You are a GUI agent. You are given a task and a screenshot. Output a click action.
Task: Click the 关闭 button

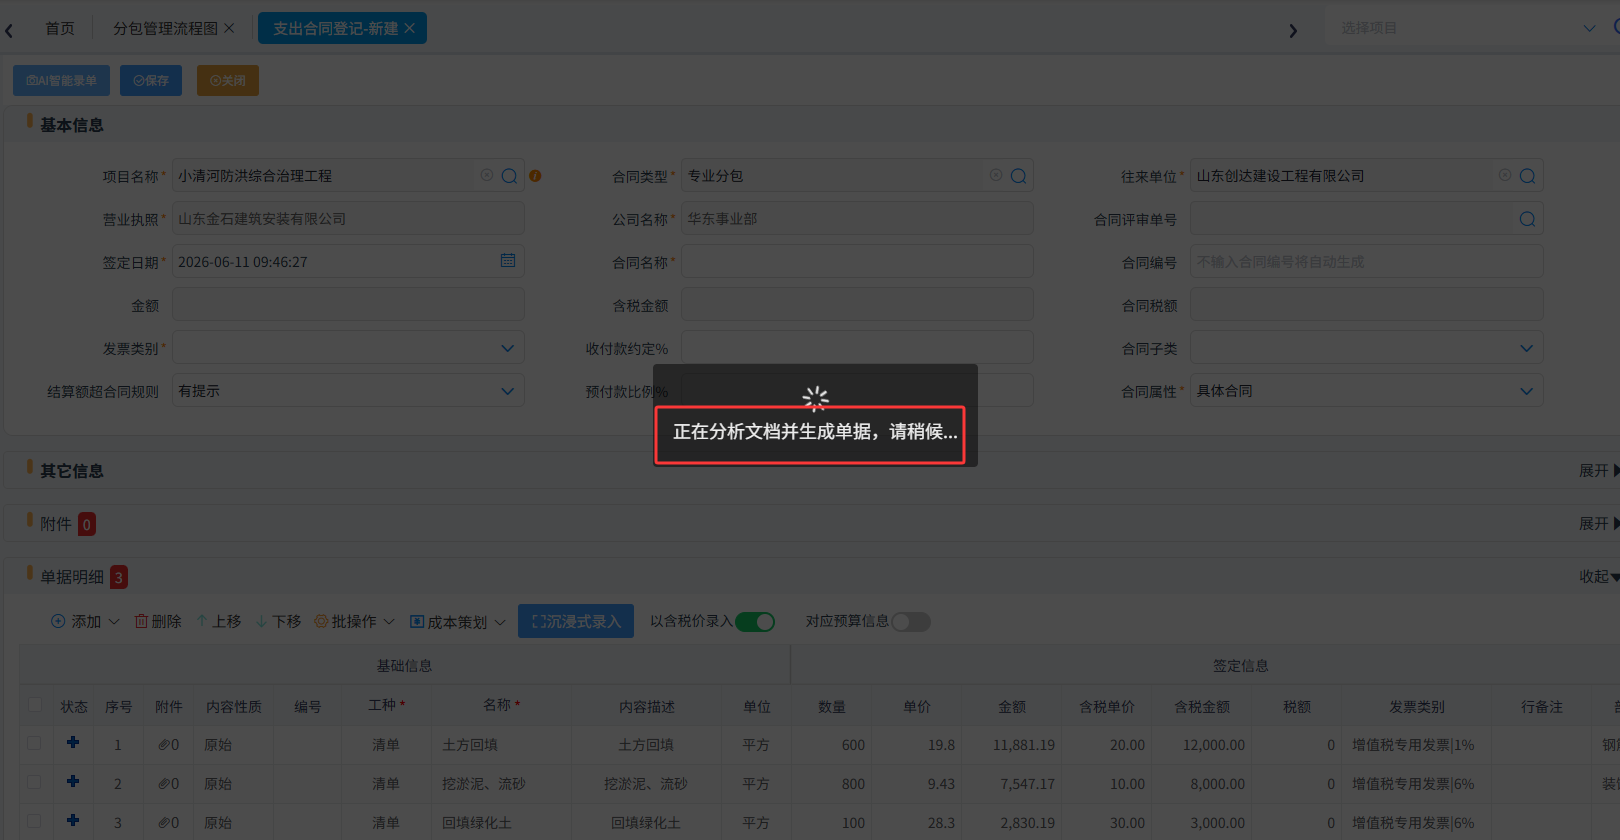pyautogui.click(x=228, y=81)
